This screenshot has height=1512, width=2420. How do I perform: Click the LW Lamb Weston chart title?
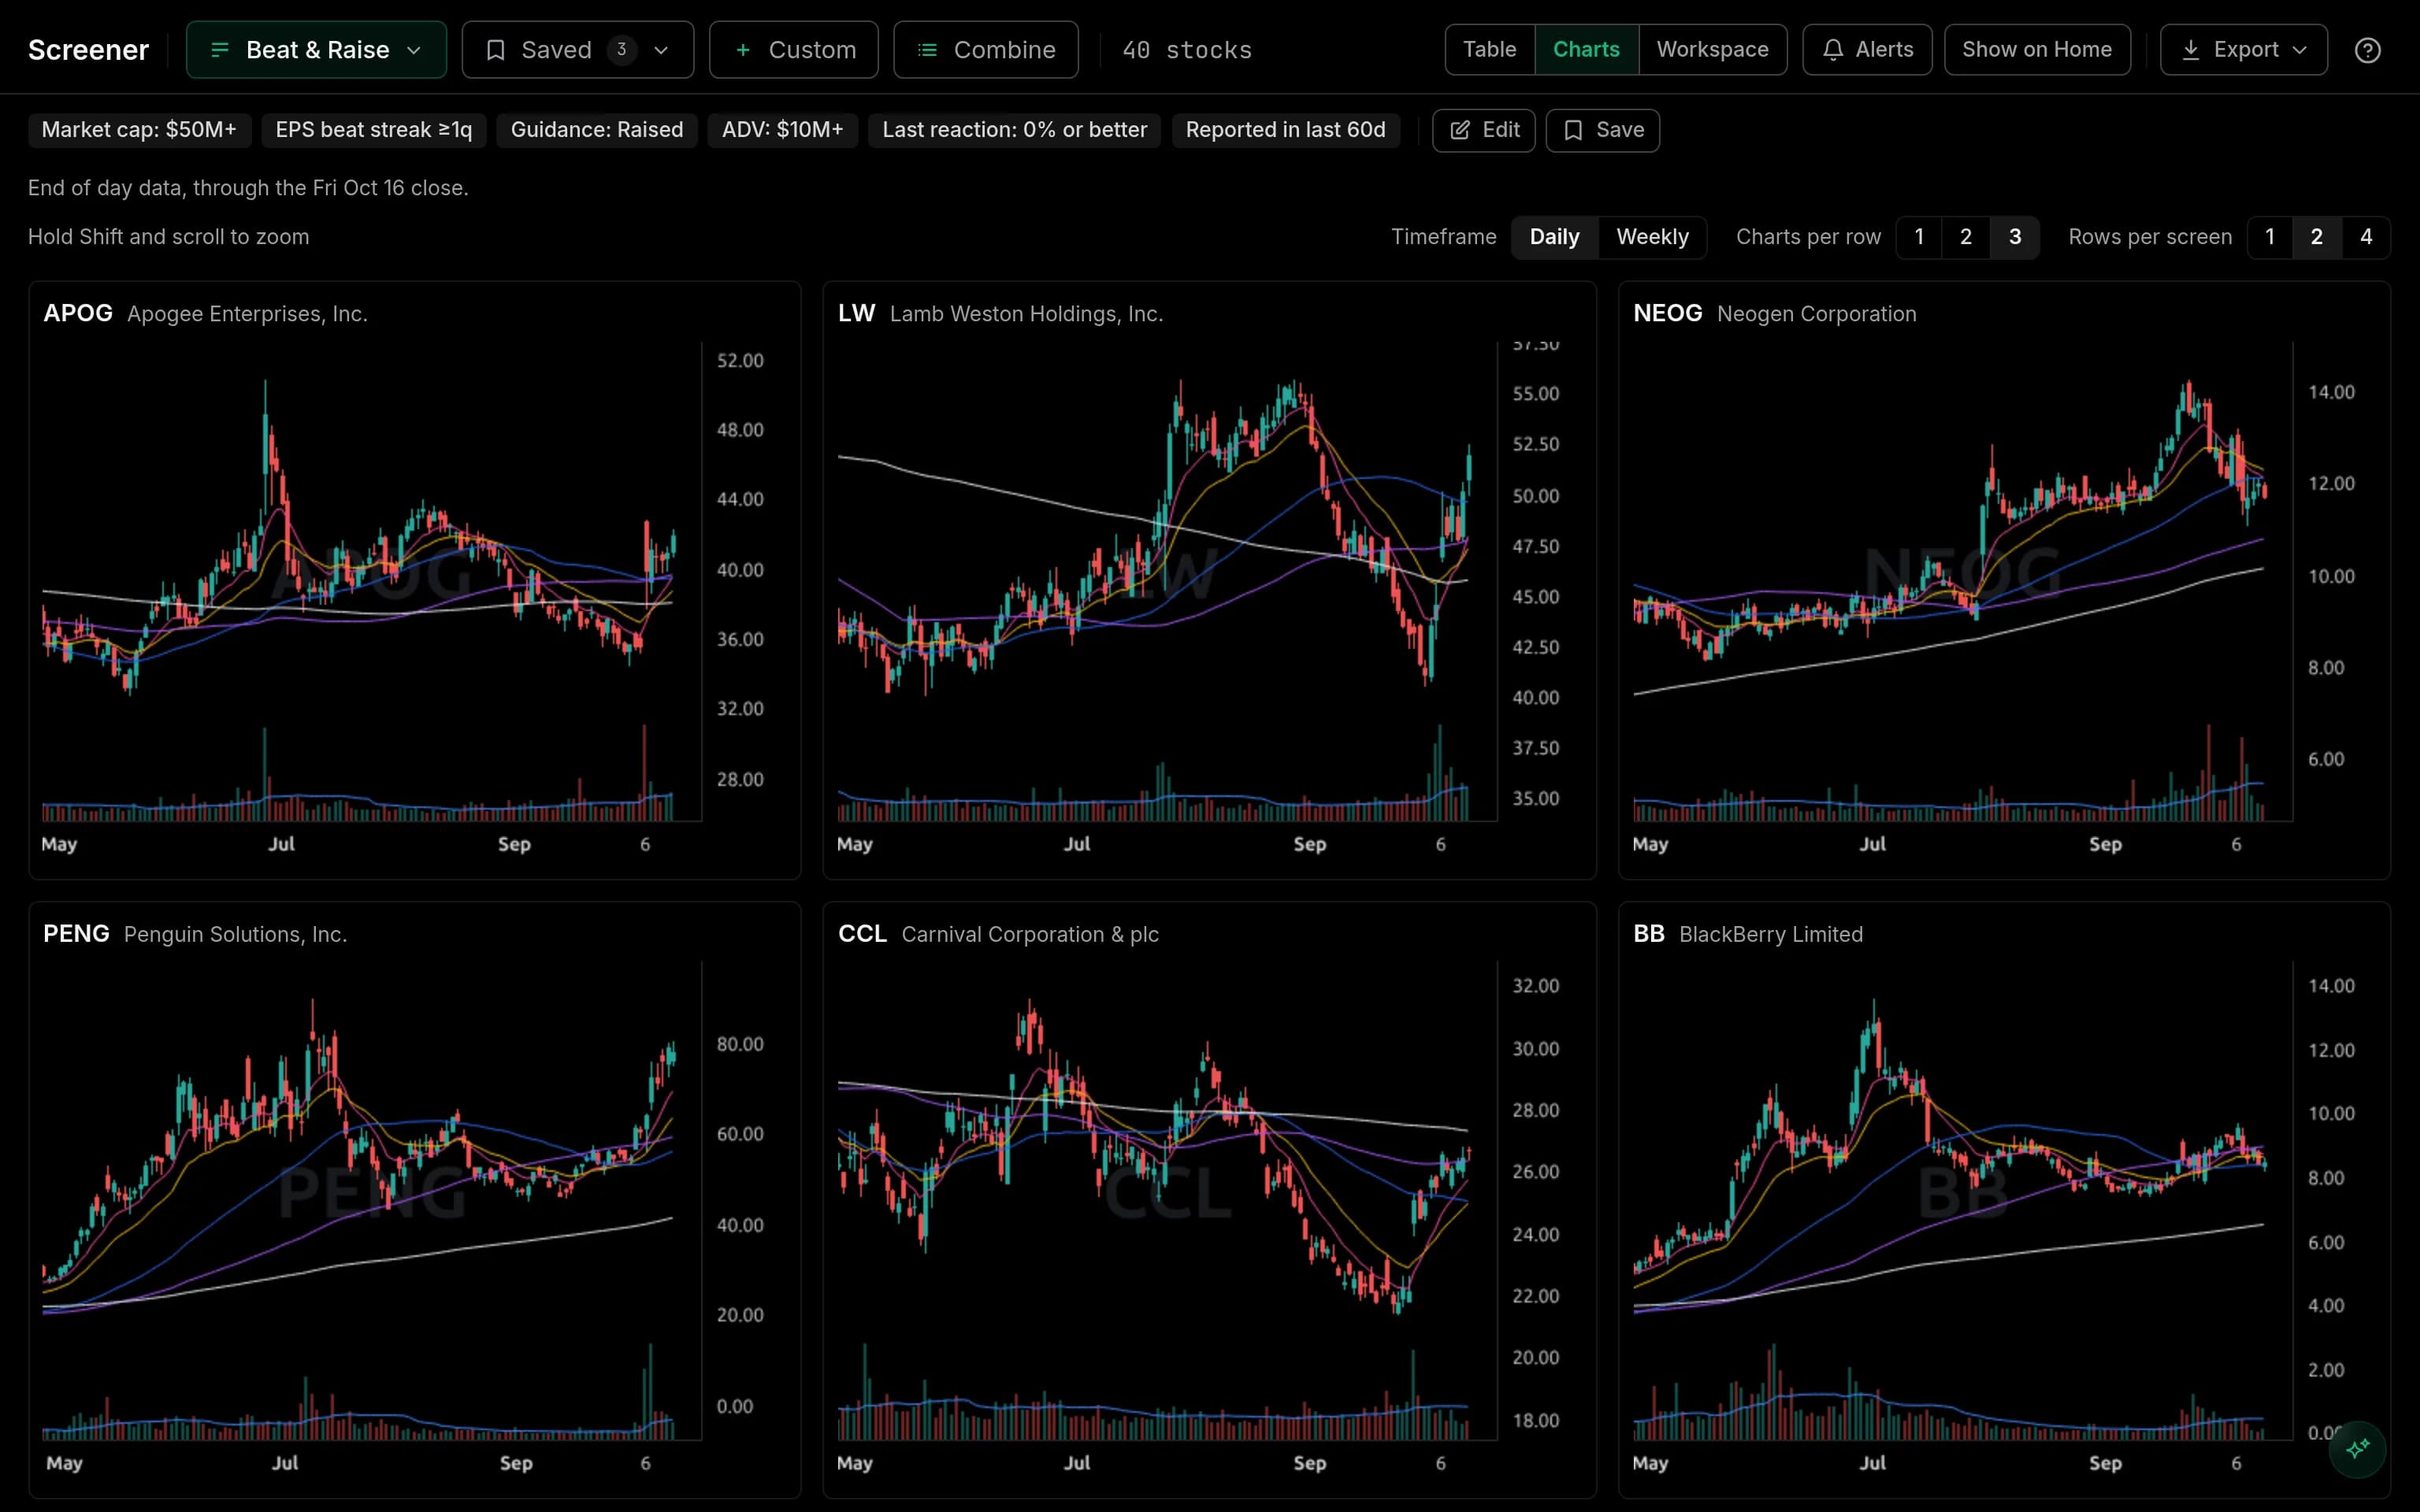(x=1000, y=314)
